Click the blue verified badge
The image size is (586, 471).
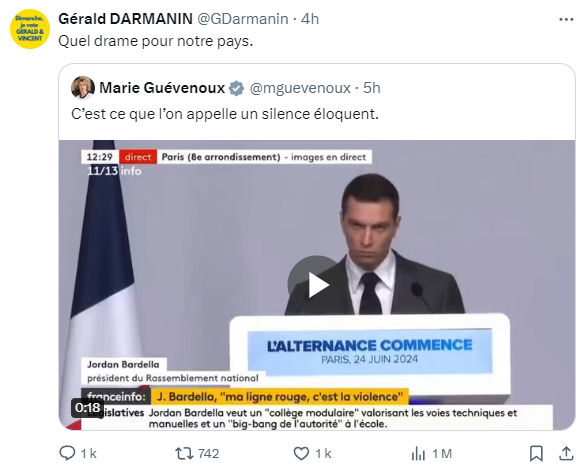(237, 88)
